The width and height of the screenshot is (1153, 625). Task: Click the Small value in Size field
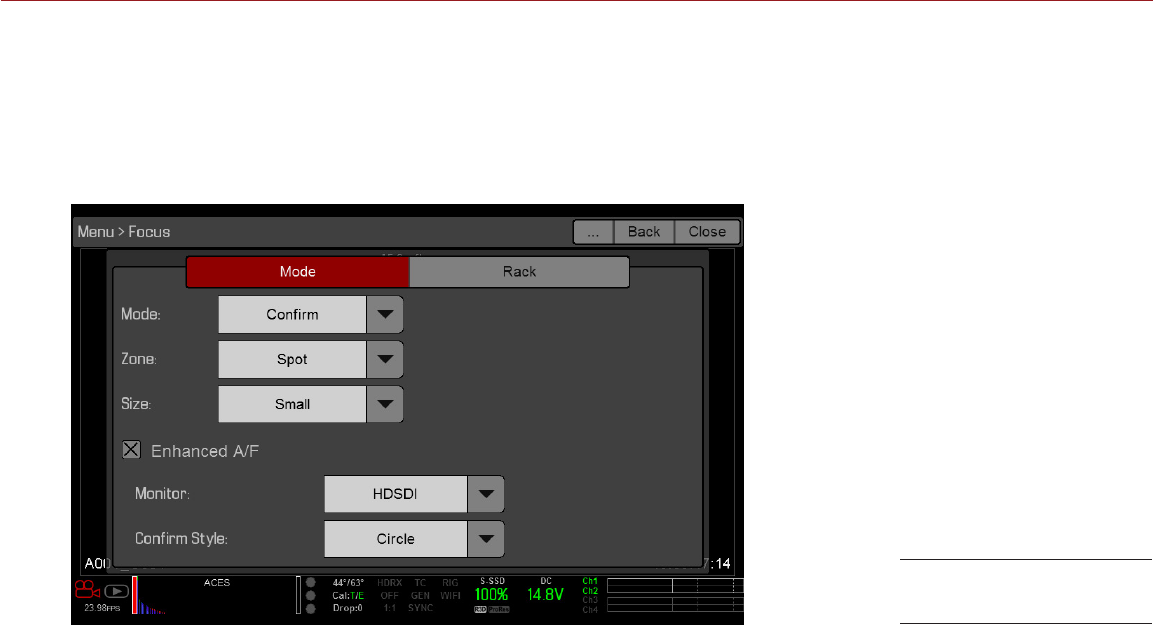click(293, 404)
